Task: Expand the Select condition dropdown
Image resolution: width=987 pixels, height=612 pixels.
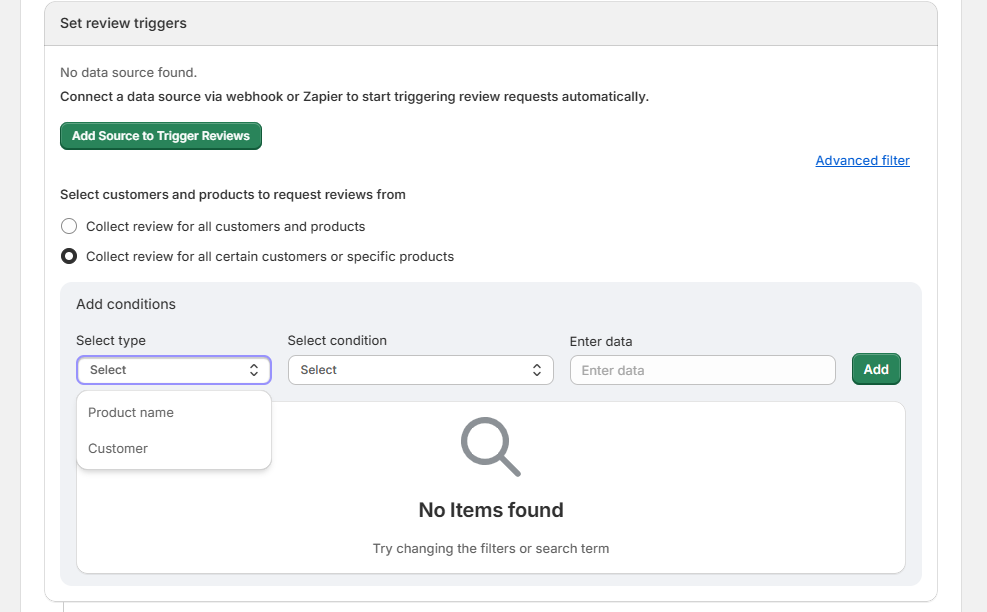Action: pyautogui.click(x=420, y=370)
